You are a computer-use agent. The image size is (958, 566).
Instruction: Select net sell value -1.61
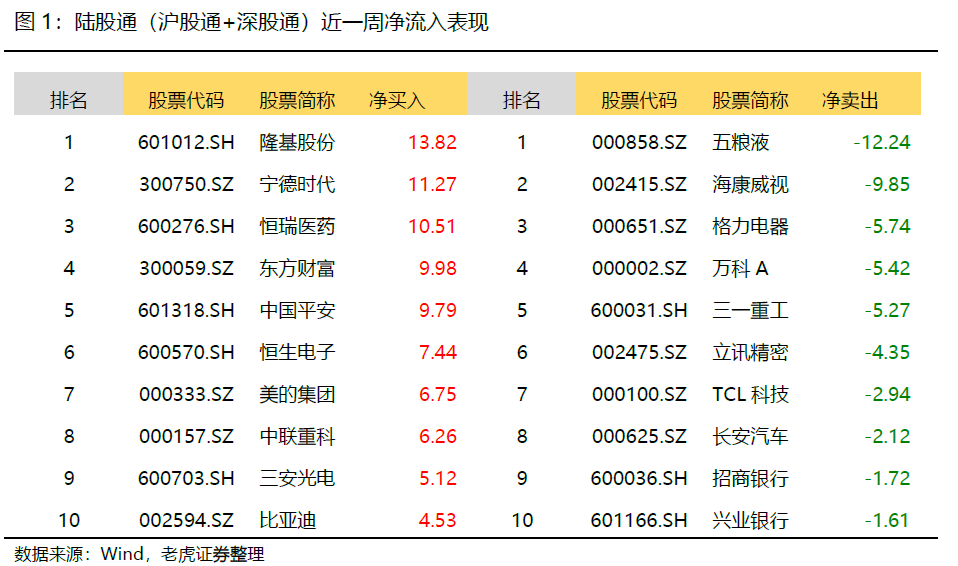pos(887,520)
